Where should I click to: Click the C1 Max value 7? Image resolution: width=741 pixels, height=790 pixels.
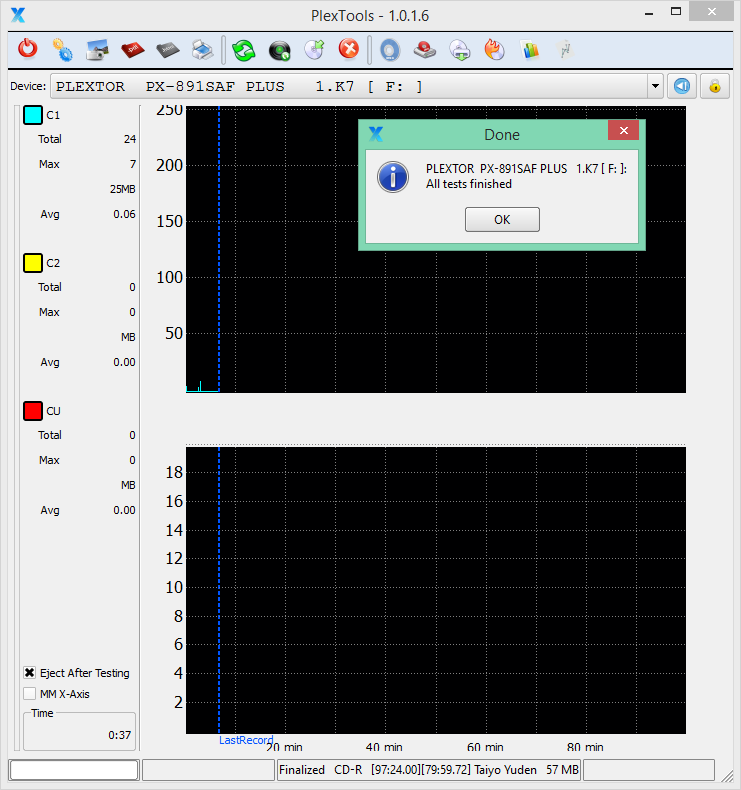coord(133,164)
